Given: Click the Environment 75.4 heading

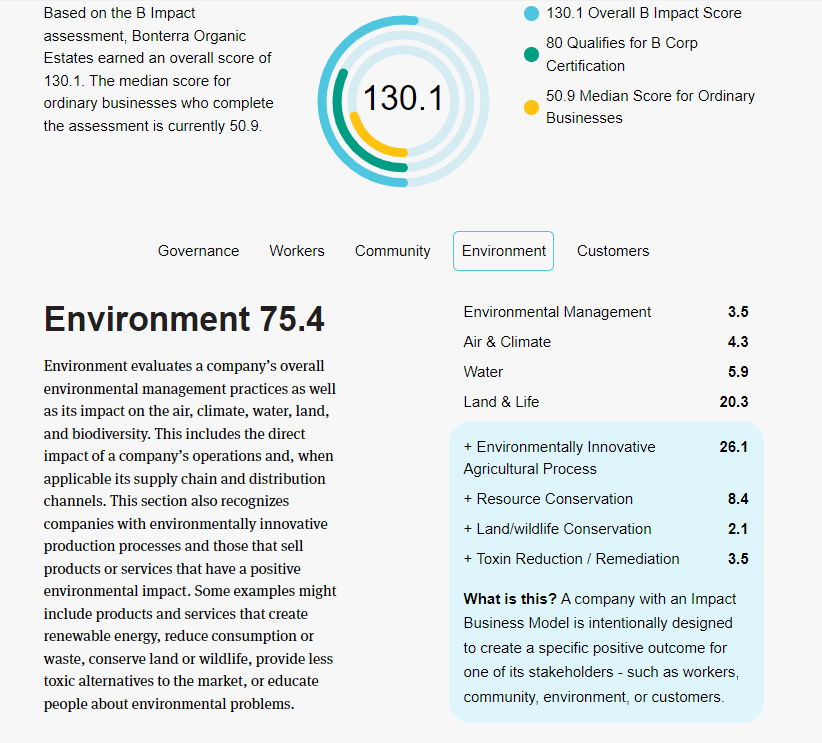Looking at the screenshot, I should [x=184, y=319].
